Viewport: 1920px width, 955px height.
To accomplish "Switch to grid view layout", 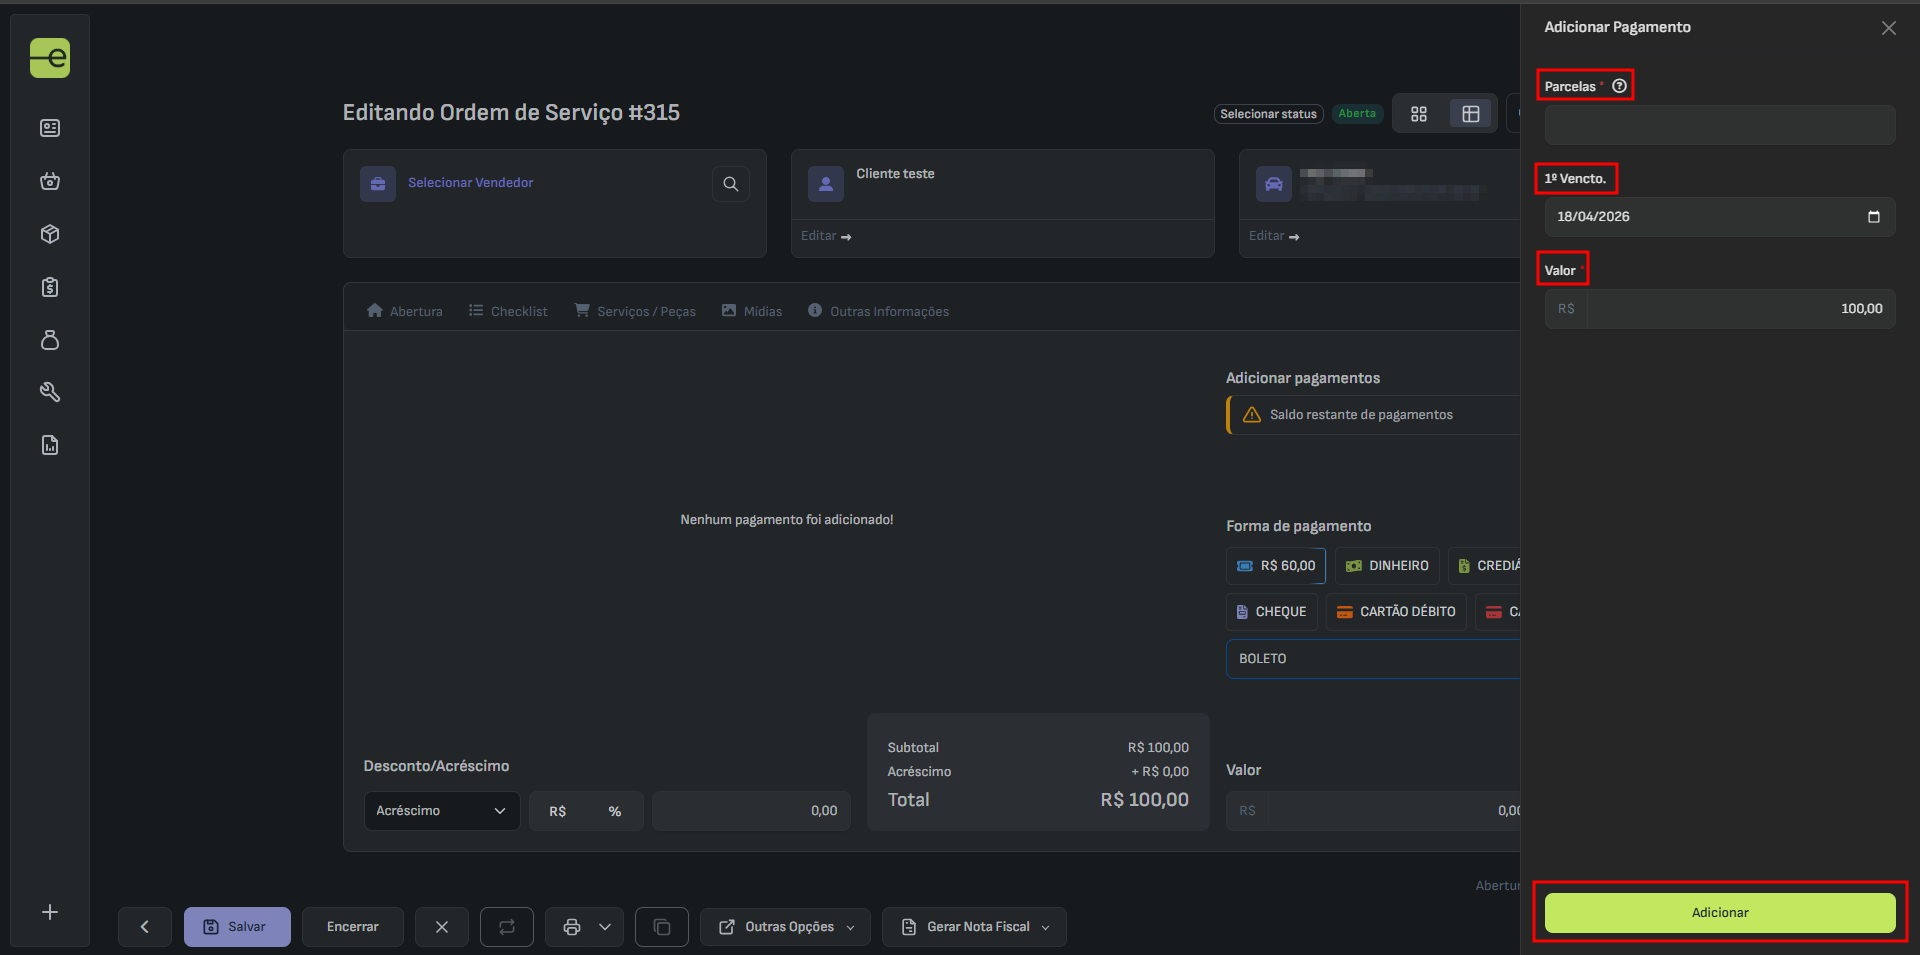I will [x=1419, y=114].
